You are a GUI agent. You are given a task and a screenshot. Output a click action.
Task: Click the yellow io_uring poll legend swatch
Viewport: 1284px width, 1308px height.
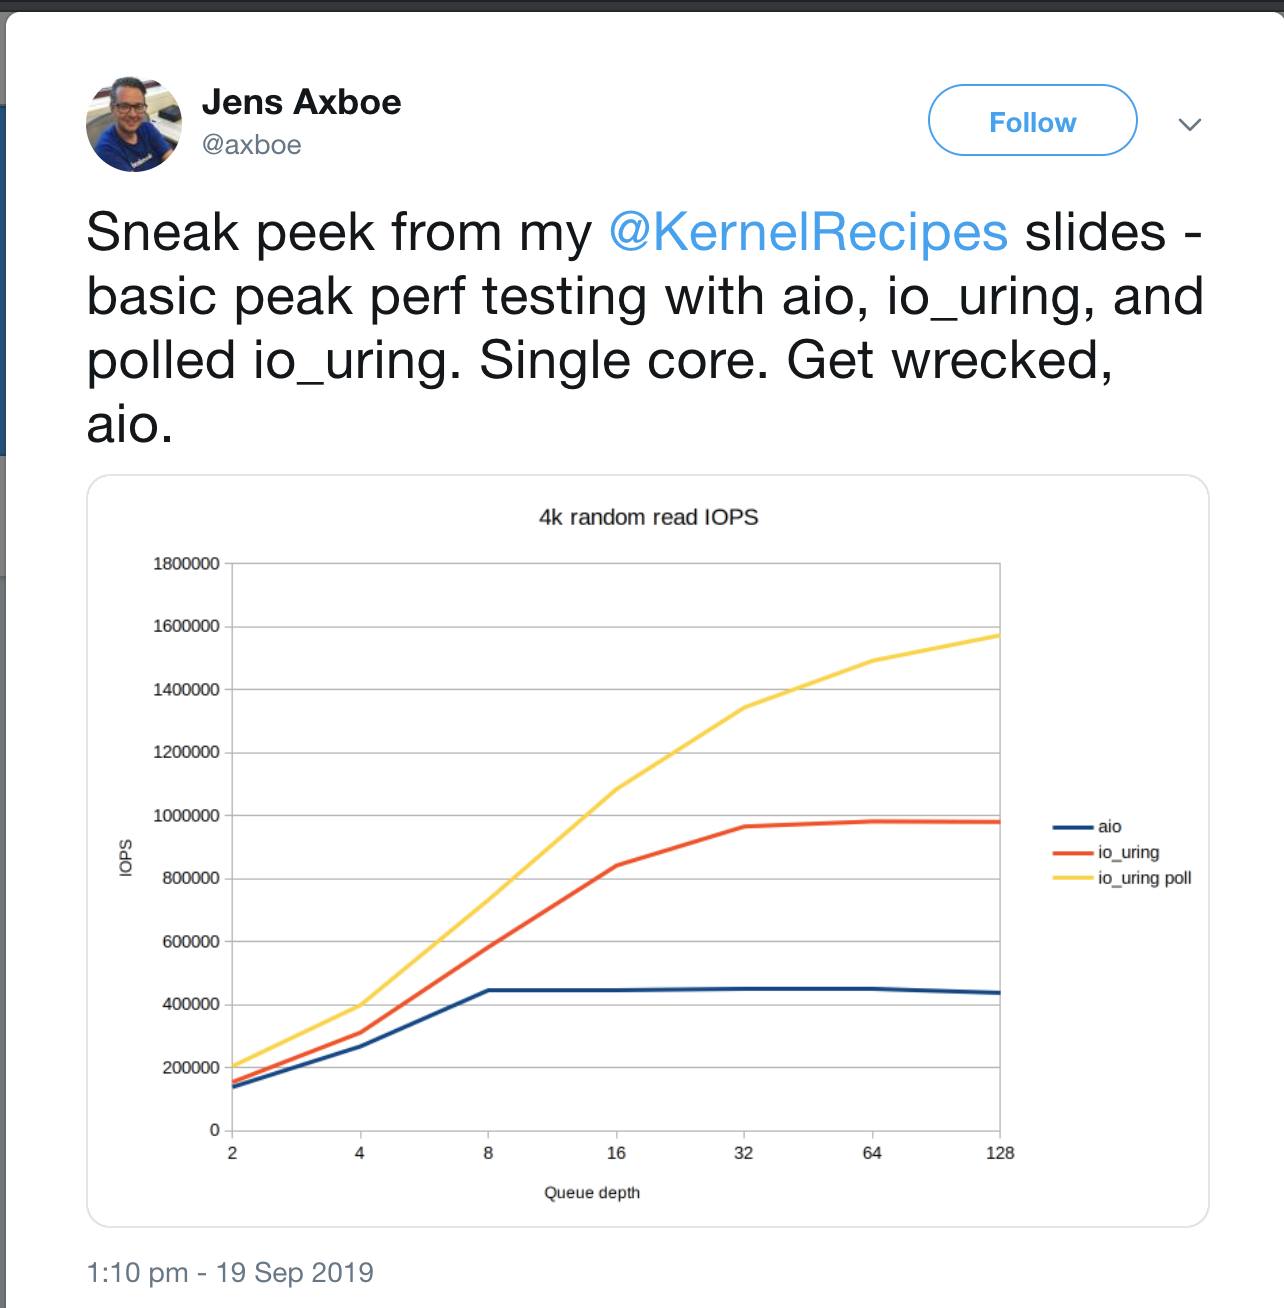(1072, 878)
